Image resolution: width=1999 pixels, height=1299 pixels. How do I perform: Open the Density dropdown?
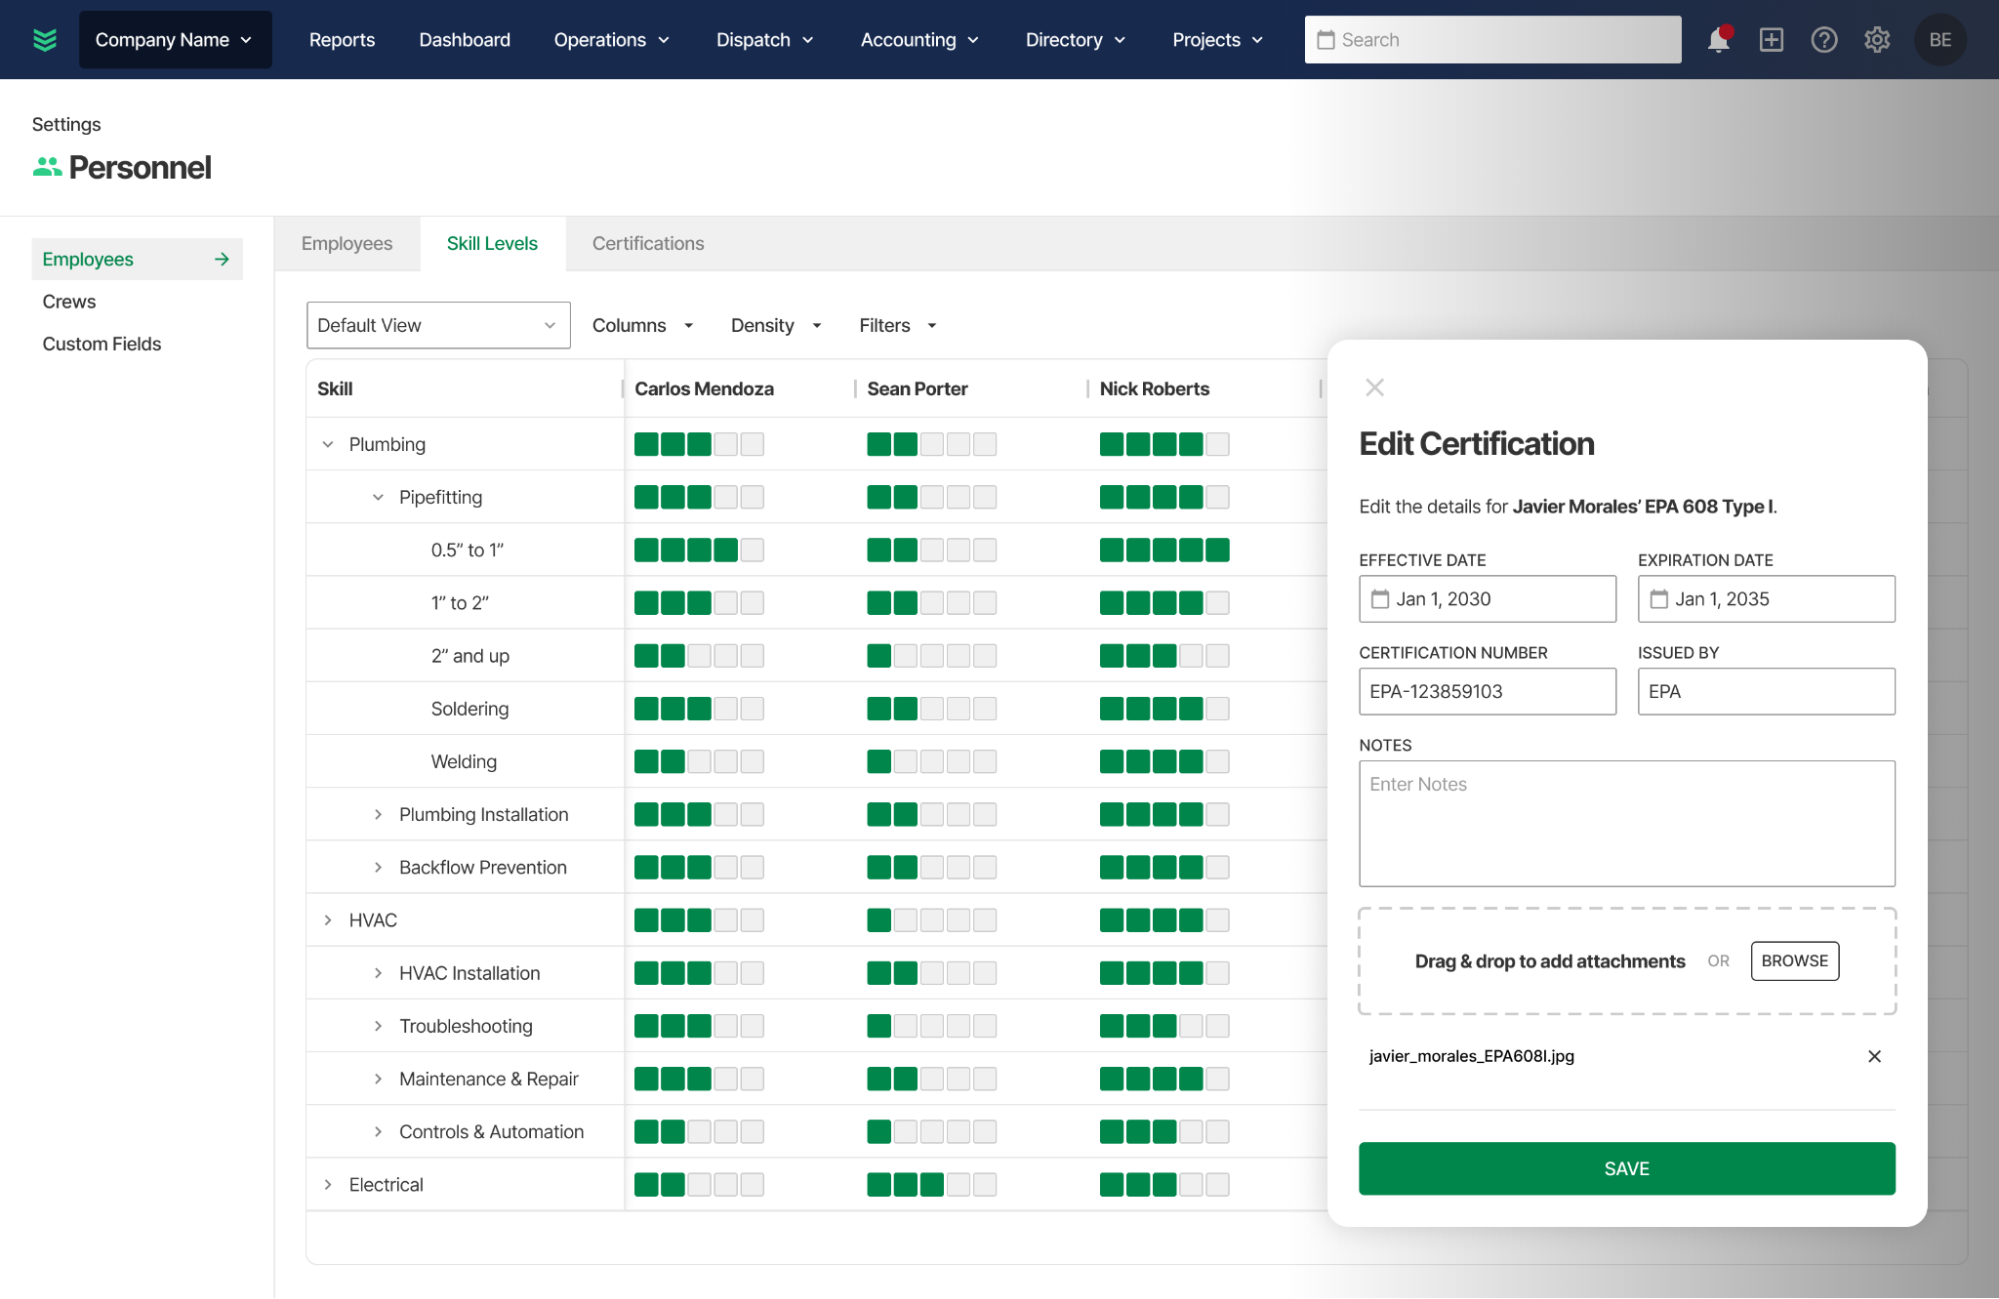[776, 326]
